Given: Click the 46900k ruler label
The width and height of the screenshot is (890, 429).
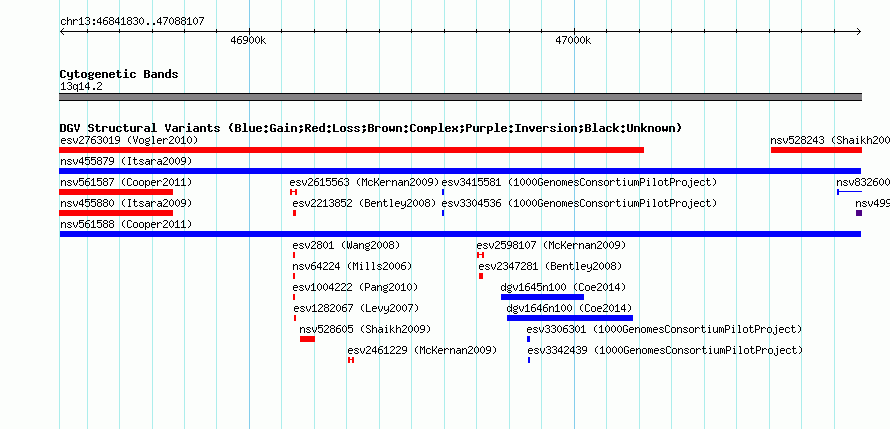Looking at the screenshot, I should pyautogui.click(x=248, y=41).
